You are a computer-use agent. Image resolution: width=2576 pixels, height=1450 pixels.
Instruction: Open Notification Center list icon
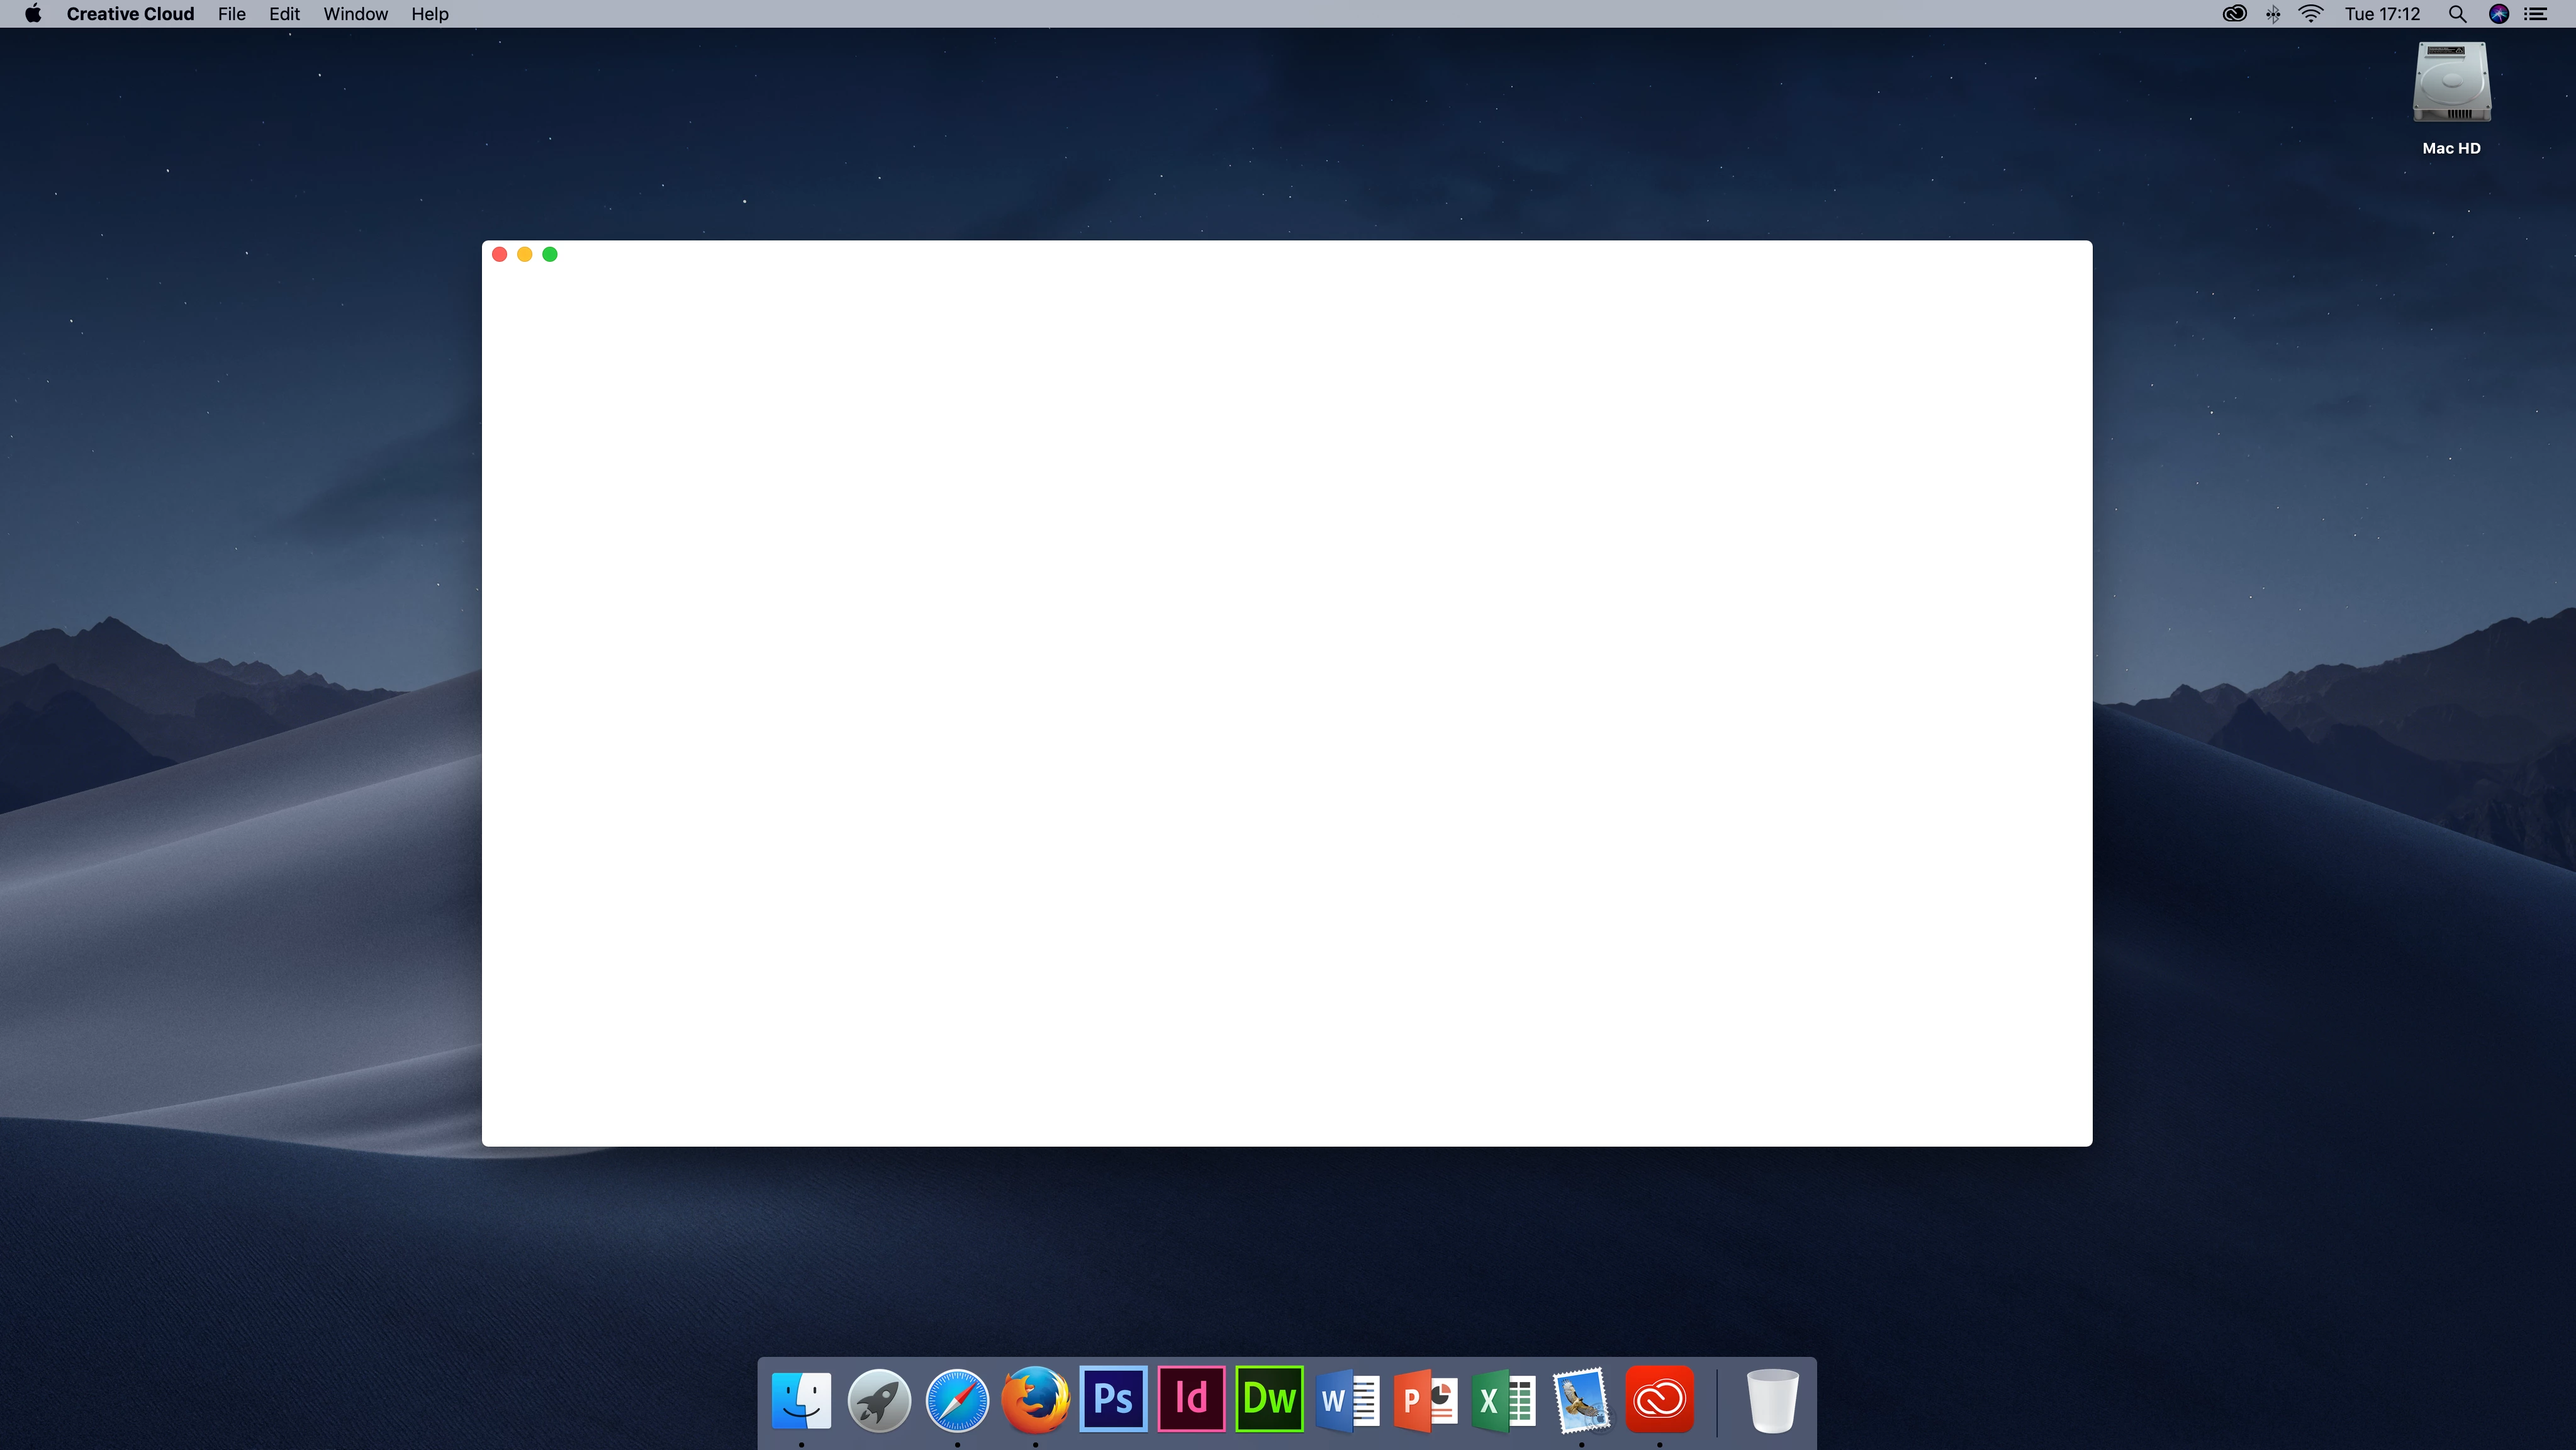coord(2536,14)
